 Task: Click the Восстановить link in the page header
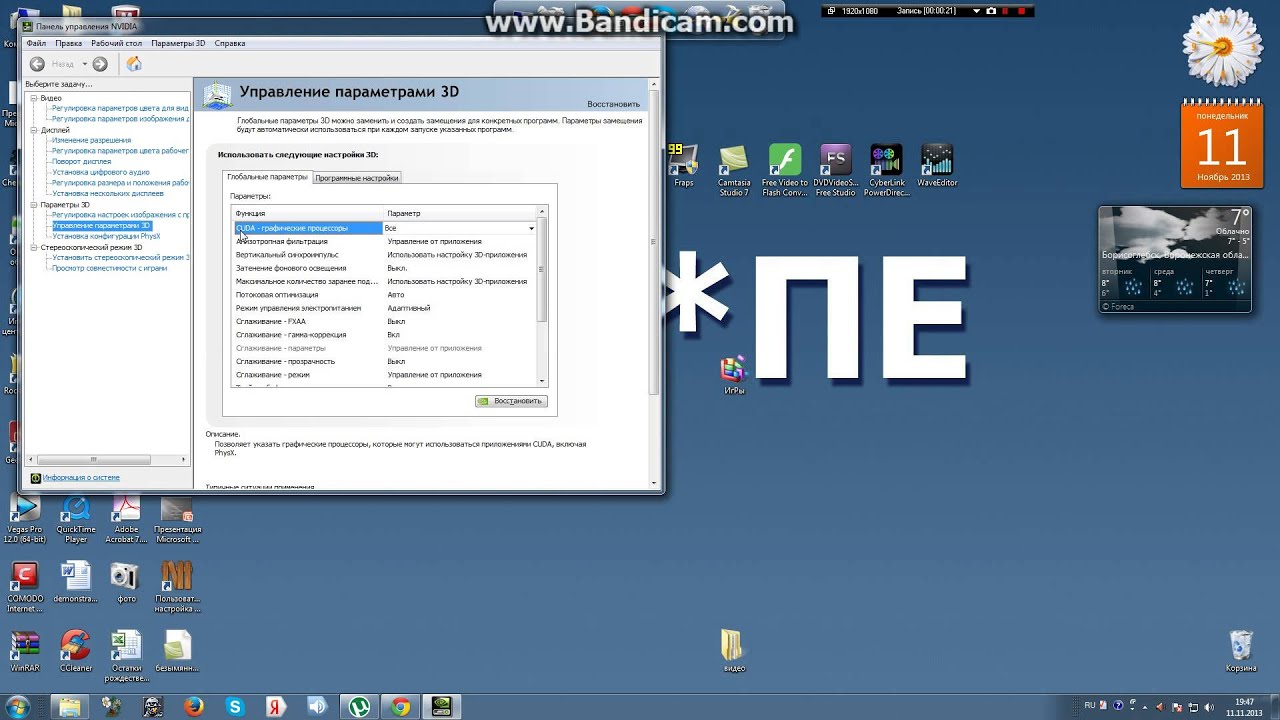click(613, 104)
